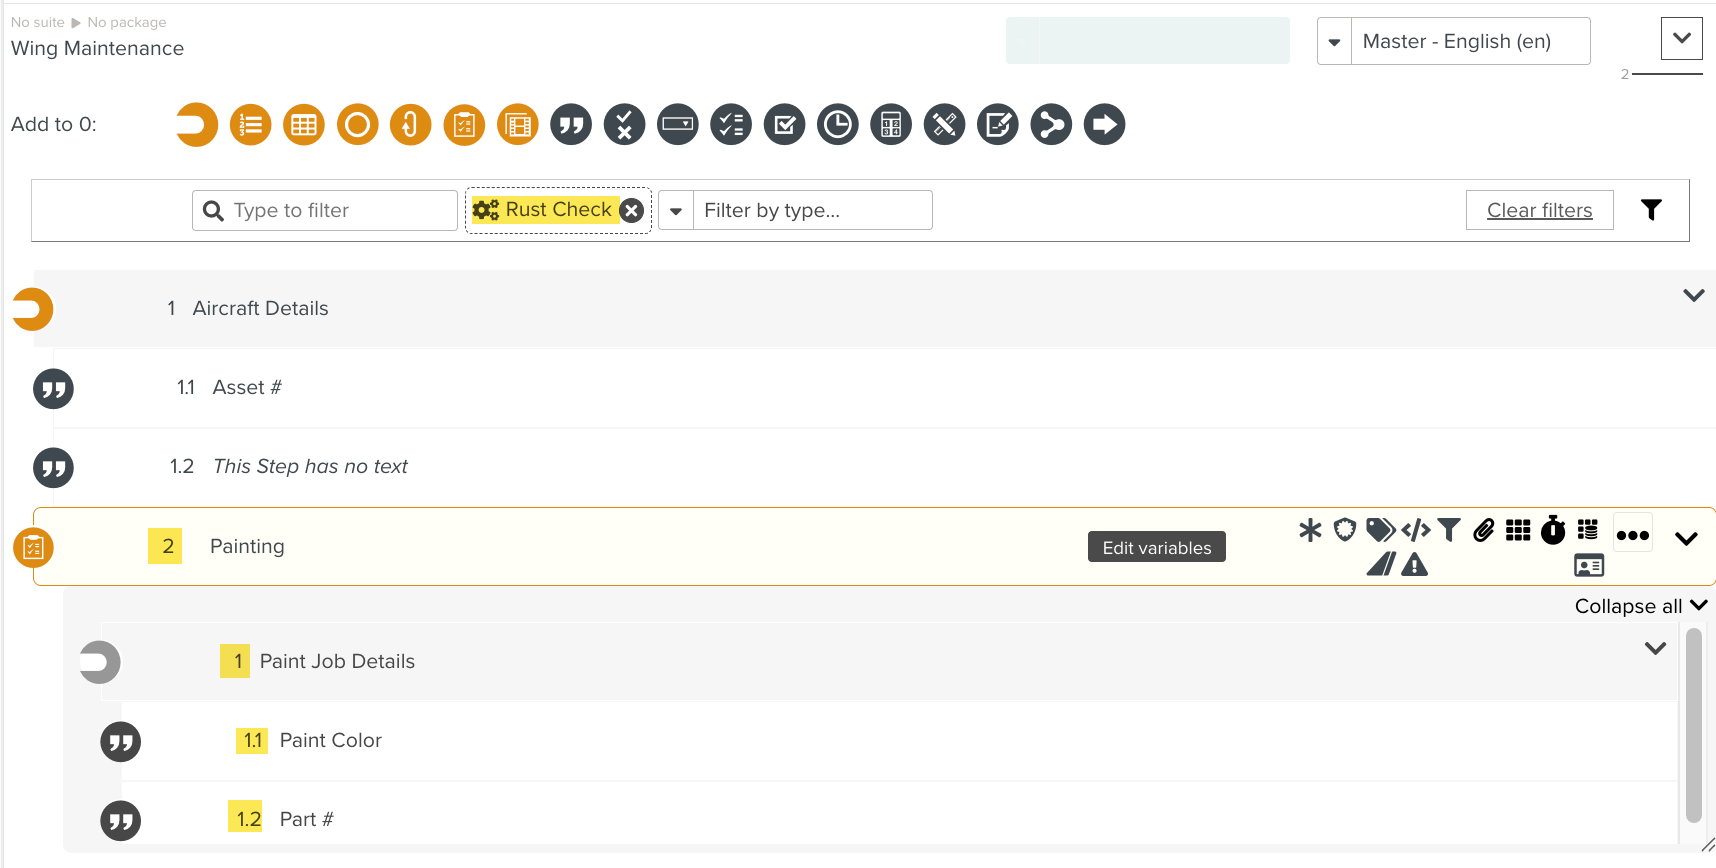Screen dimensions: 1716x868
Task: Click the gray section icon beside Paint Job Details
Action: coord(100,662)
